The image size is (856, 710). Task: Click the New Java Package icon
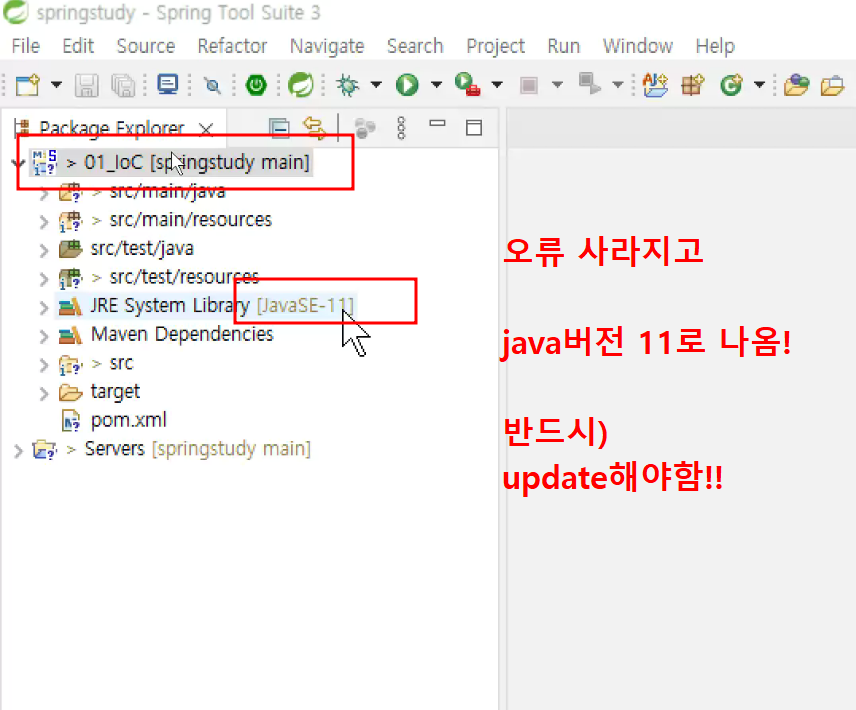(x=693, y=85)
